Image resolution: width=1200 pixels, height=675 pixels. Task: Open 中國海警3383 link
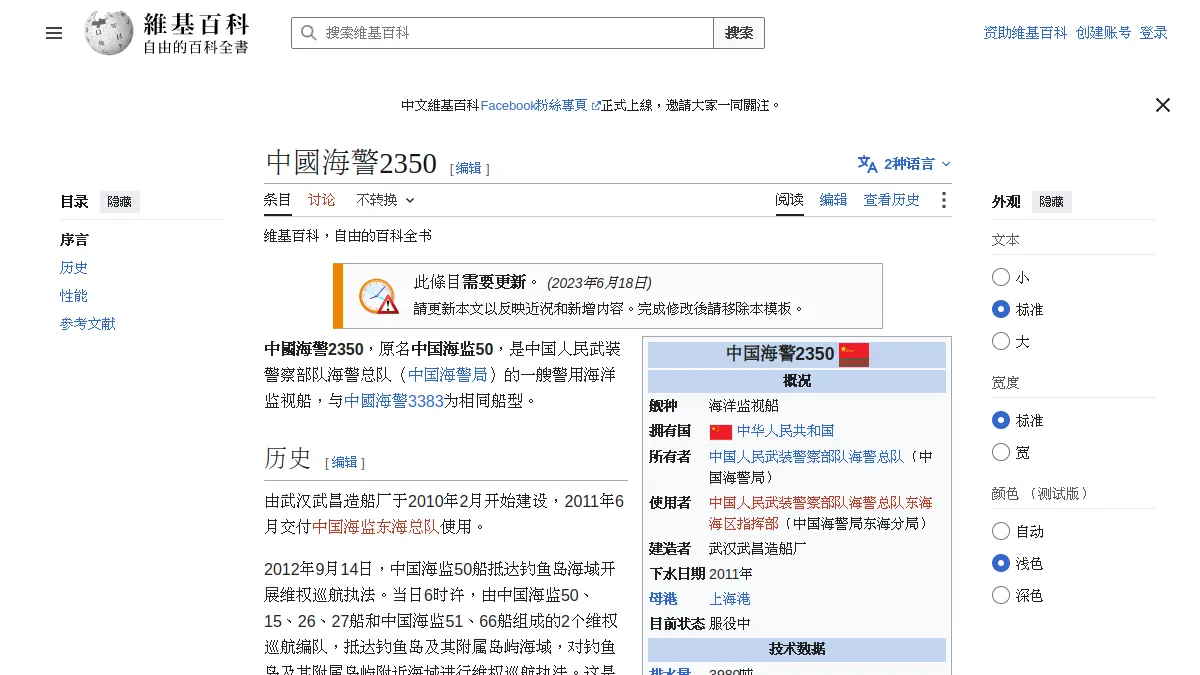click(x=394, y=401)
